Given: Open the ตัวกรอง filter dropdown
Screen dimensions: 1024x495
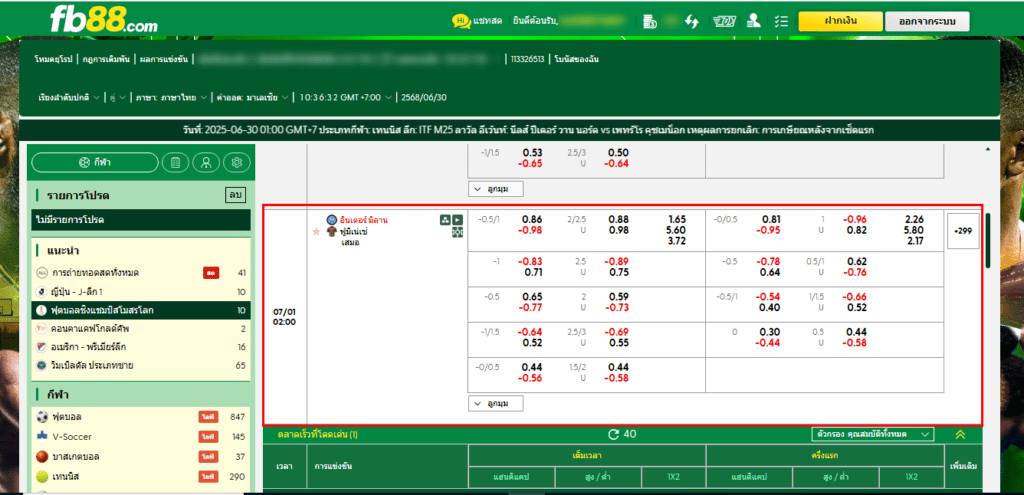Looking at the screenshot, I should click(x=872, y=434).
